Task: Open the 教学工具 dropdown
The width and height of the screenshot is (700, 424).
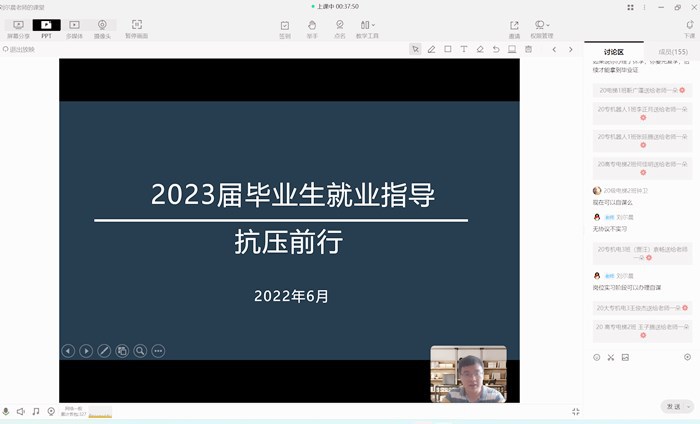Action: click(x=368, y=27)
